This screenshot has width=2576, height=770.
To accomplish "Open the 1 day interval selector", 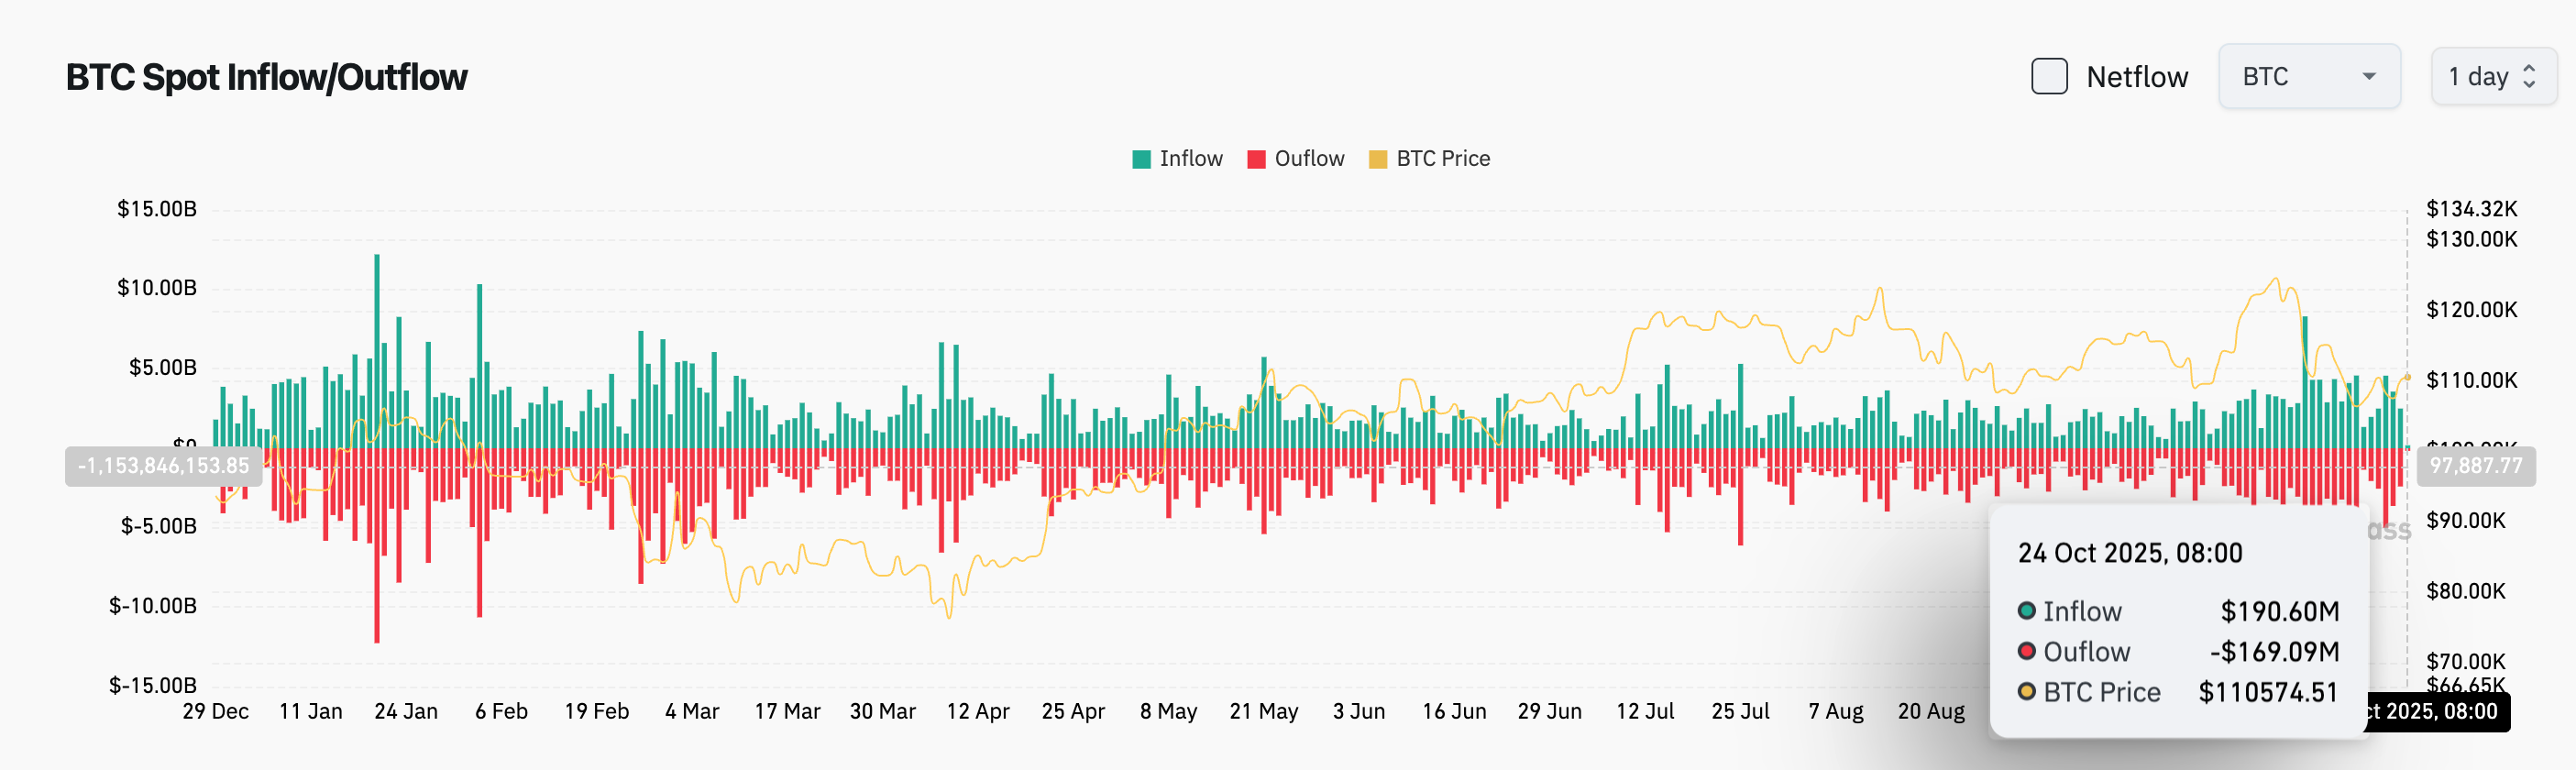I will [x=2492, y=77].
